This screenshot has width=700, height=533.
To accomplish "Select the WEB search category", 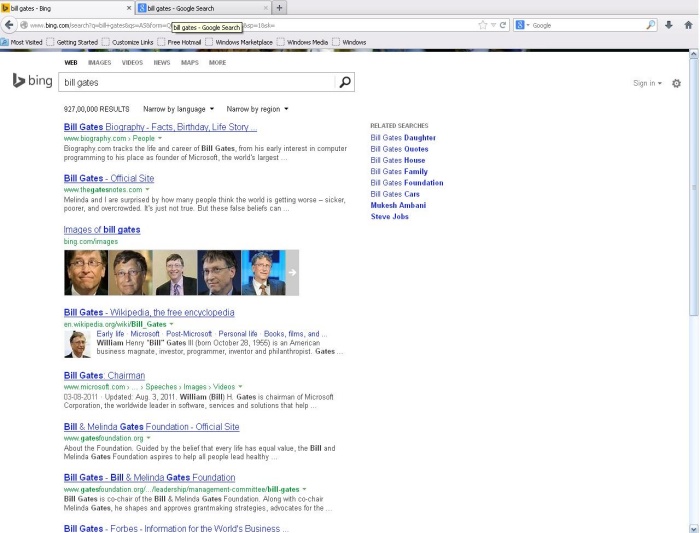I will pyautogui.click(x=71, y=62).
